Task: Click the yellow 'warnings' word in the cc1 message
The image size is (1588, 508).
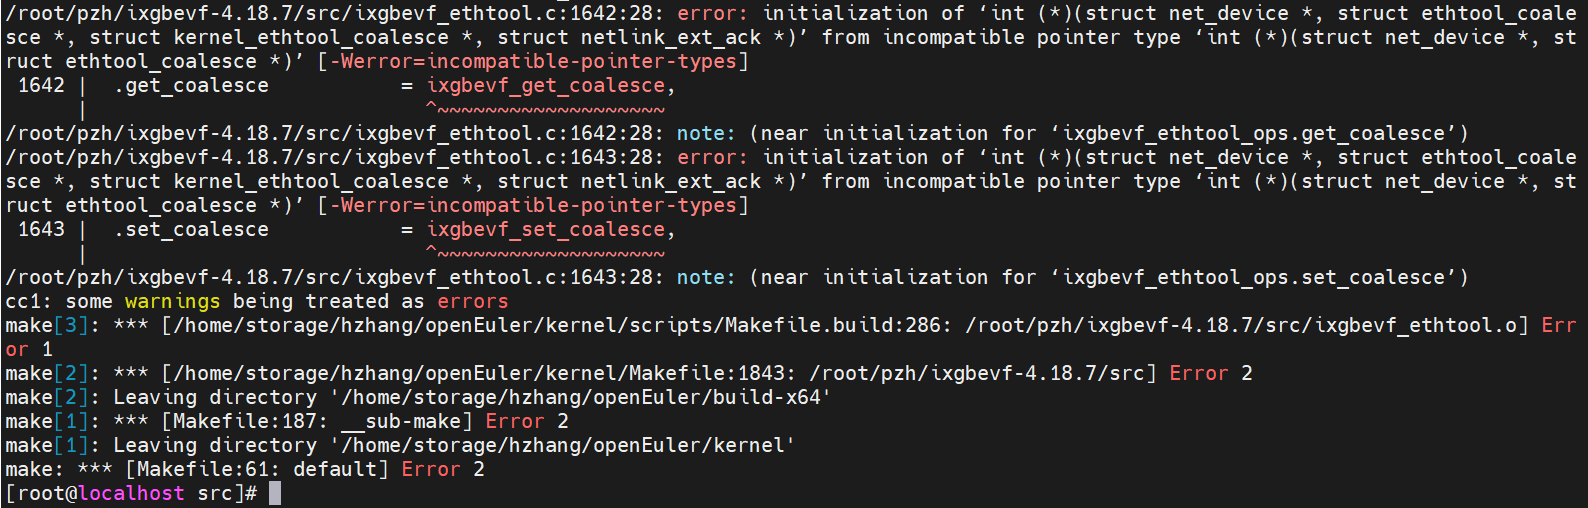Action: 172,301
